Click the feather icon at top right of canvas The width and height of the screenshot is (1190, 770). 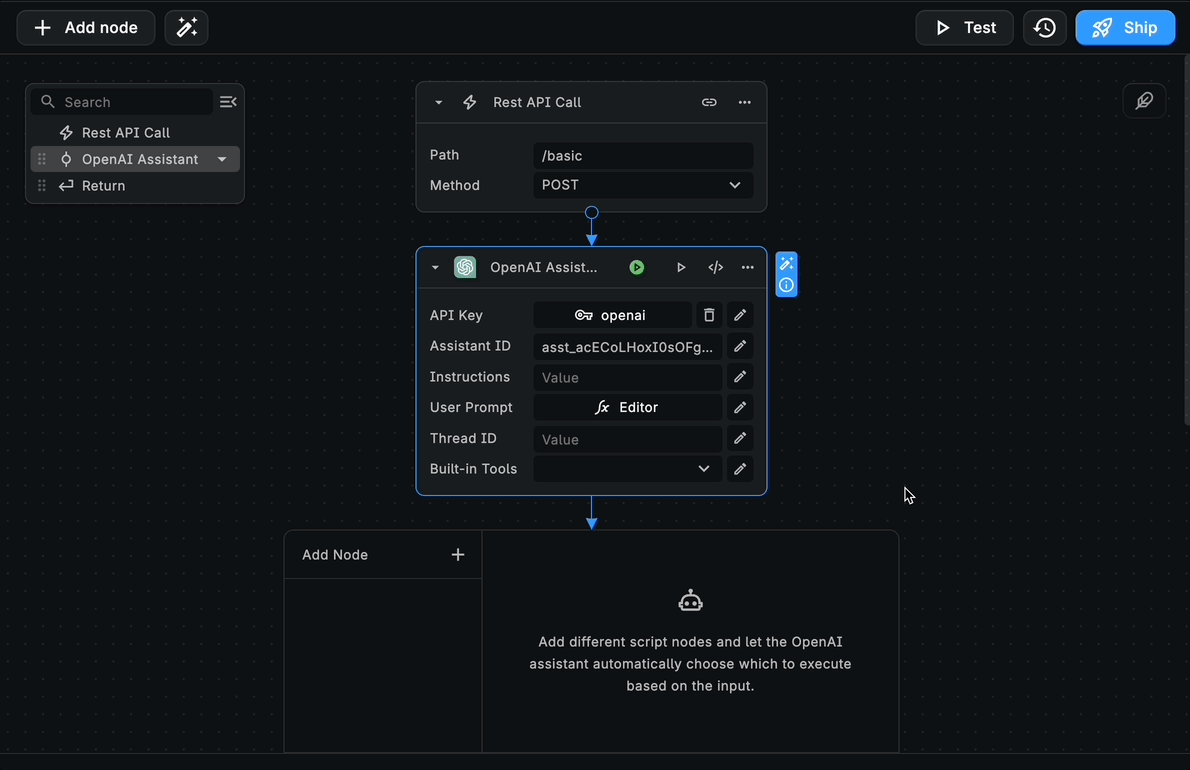coord(1144,101)
